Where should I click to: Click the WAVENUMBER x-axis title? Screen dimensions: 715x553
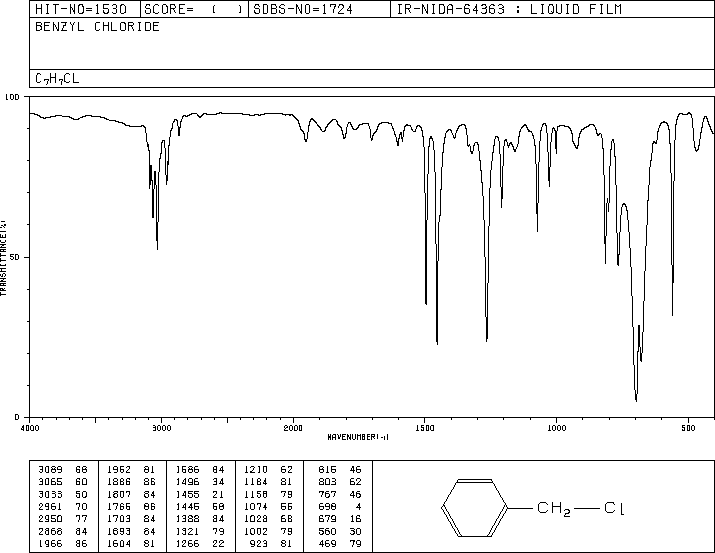click(x=358, y=437)
